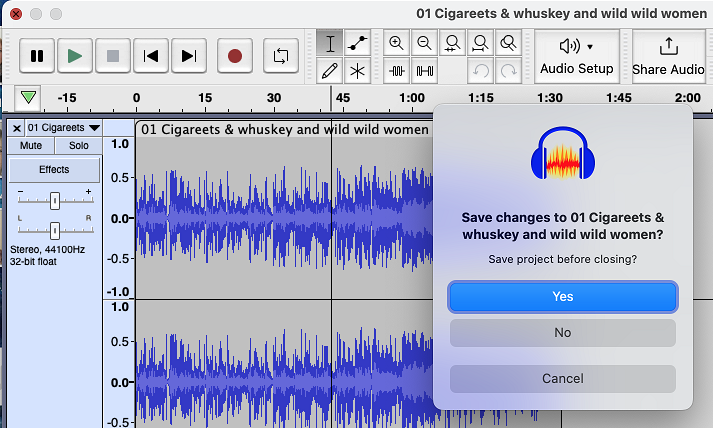Skip to start of the track
The image size is (713, 428).
coord(151,56)
